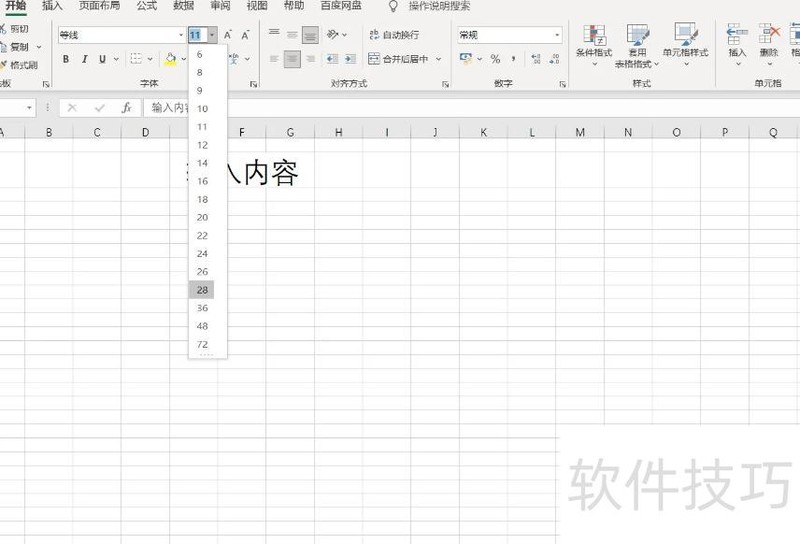The height and width of the screenshot is (544, 800).
Task: Open accounting currency format icon
Action: coord(465,59)
